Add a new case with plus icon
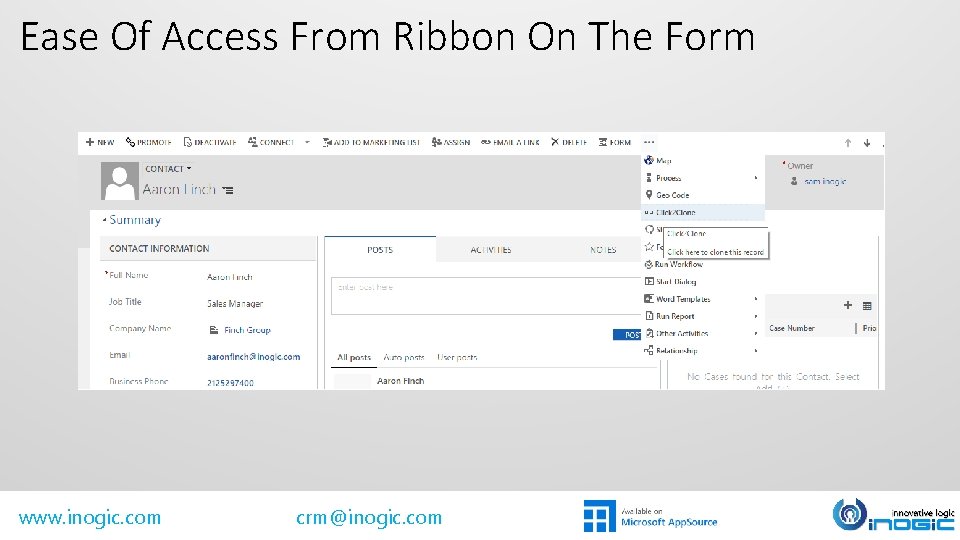The image size is (960, 540). [x=848, y=305]
